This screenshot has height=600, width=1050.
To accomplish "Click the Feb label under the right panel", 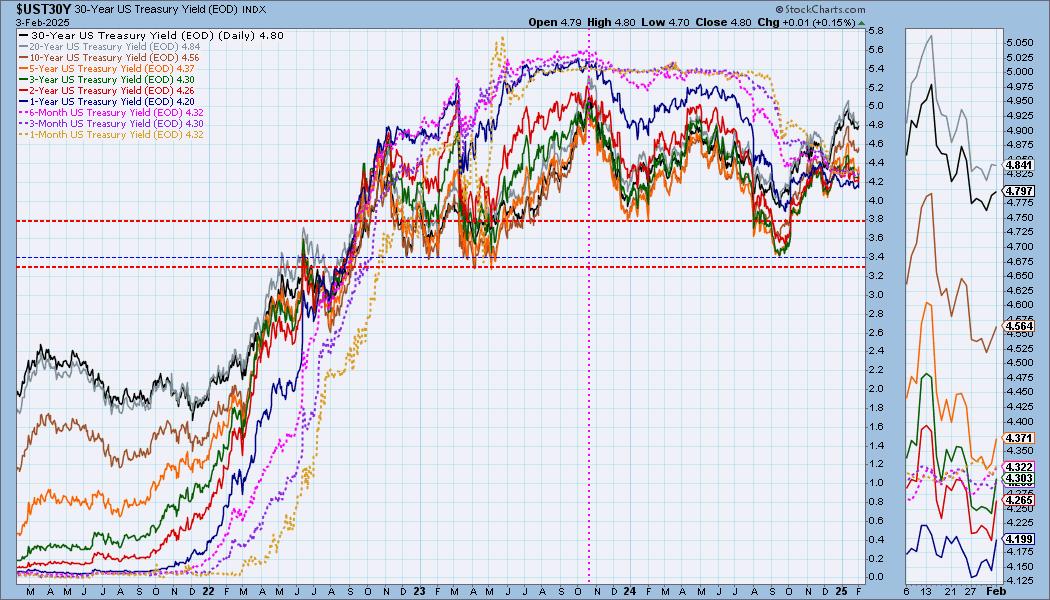I will [996, 591].
